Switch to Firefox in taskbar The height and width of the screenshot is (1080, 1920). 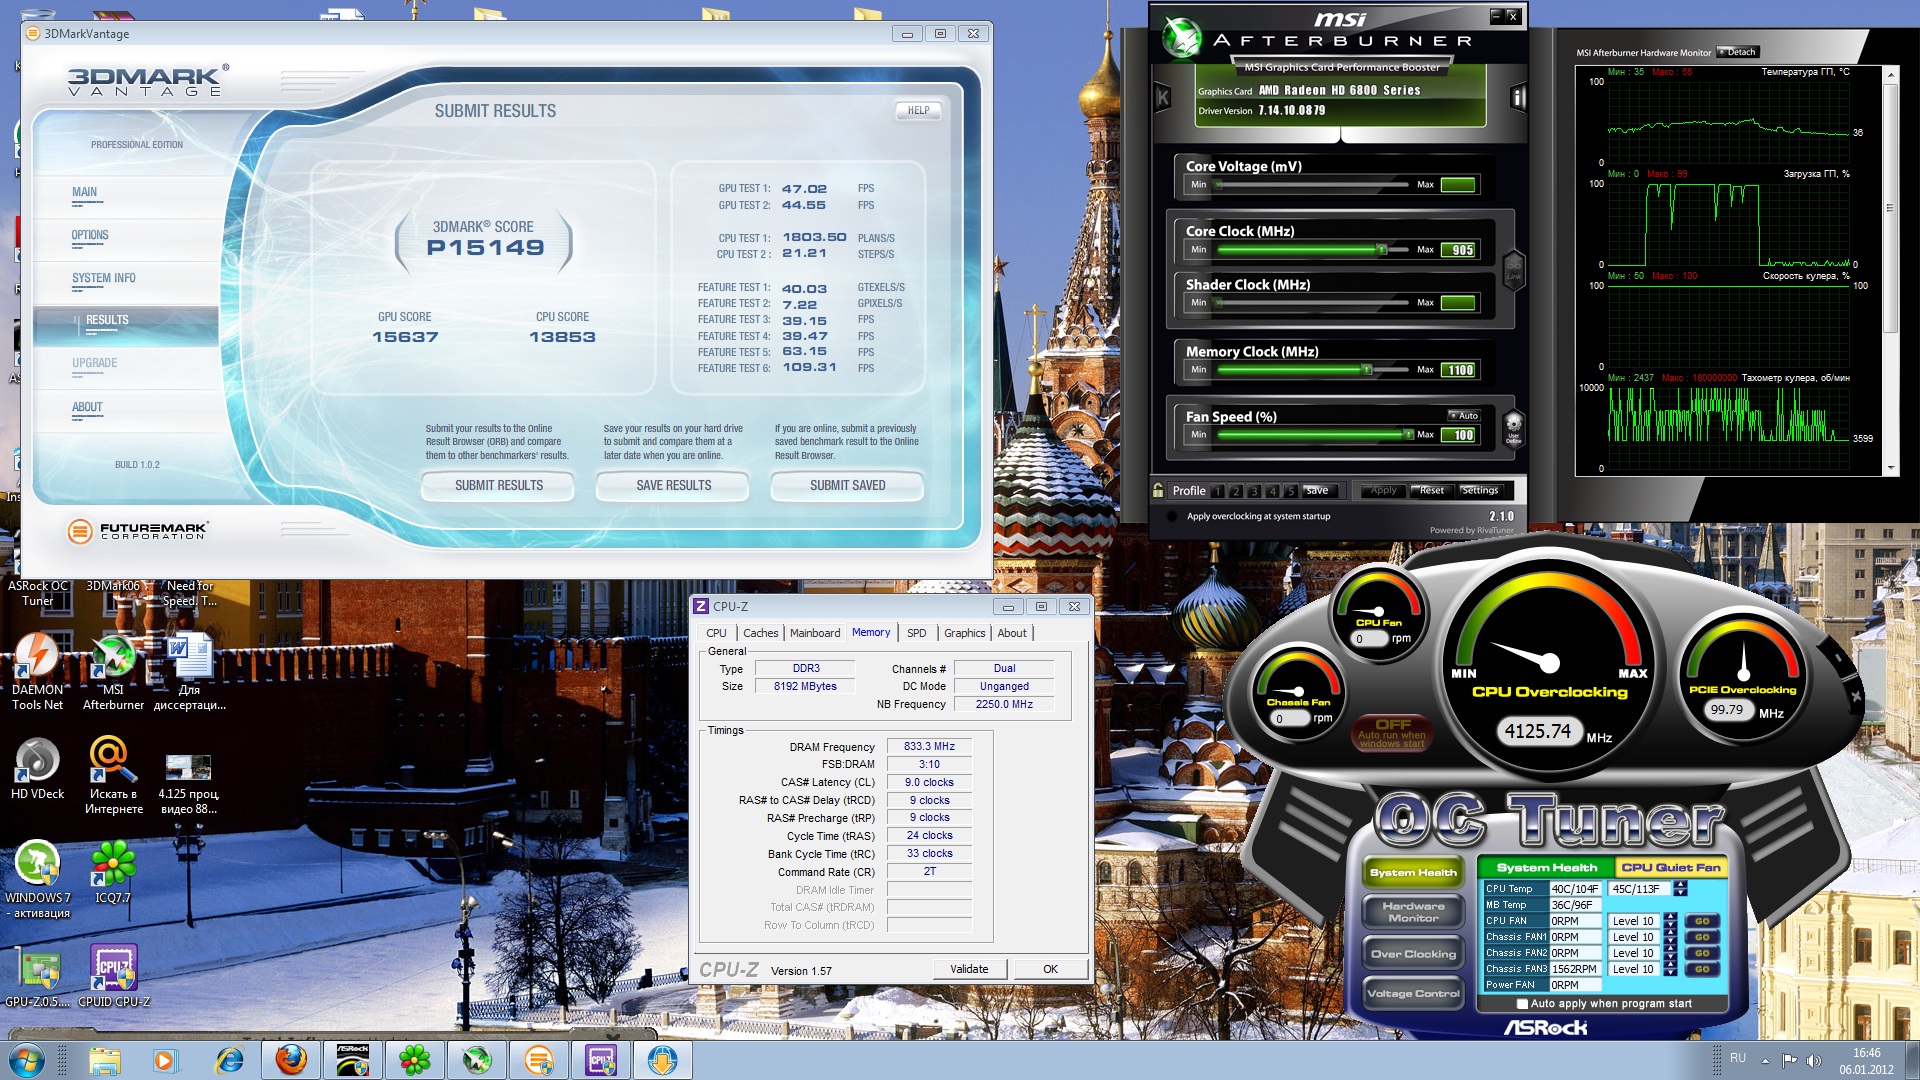pos(291,1060)
